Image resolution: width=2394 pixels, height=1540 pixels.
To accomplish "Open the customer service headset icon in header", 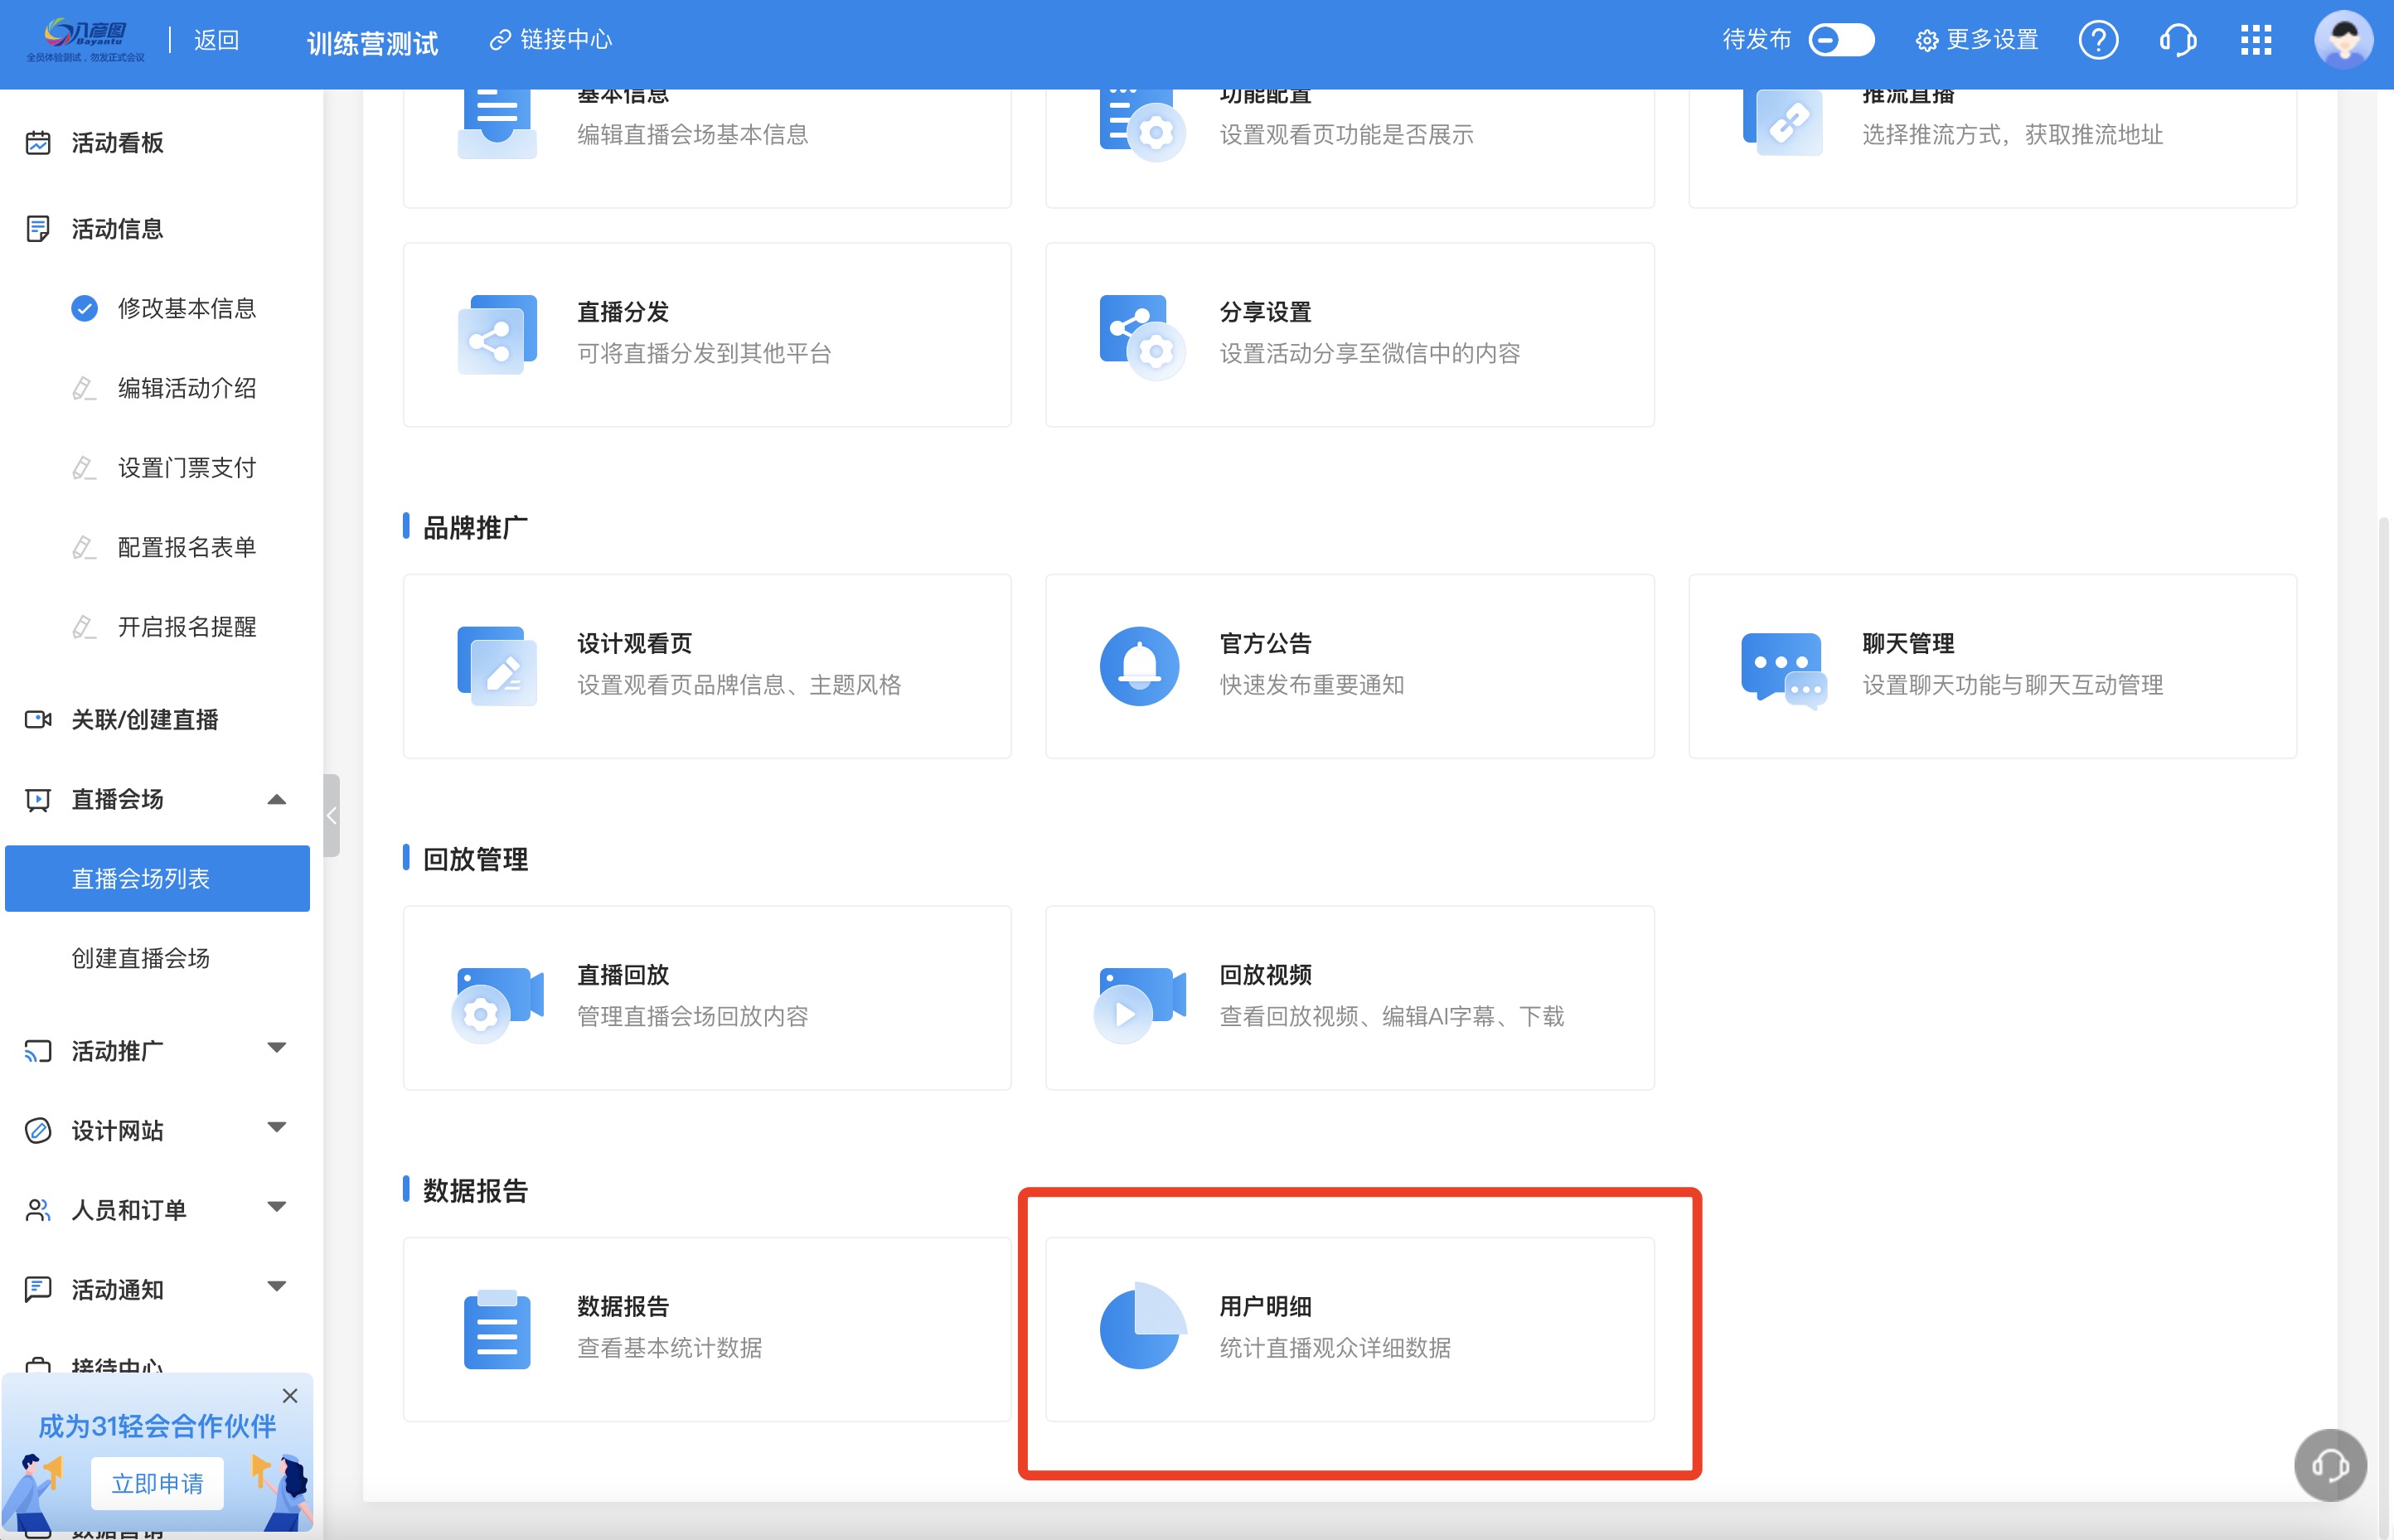I will (2177, 40).
